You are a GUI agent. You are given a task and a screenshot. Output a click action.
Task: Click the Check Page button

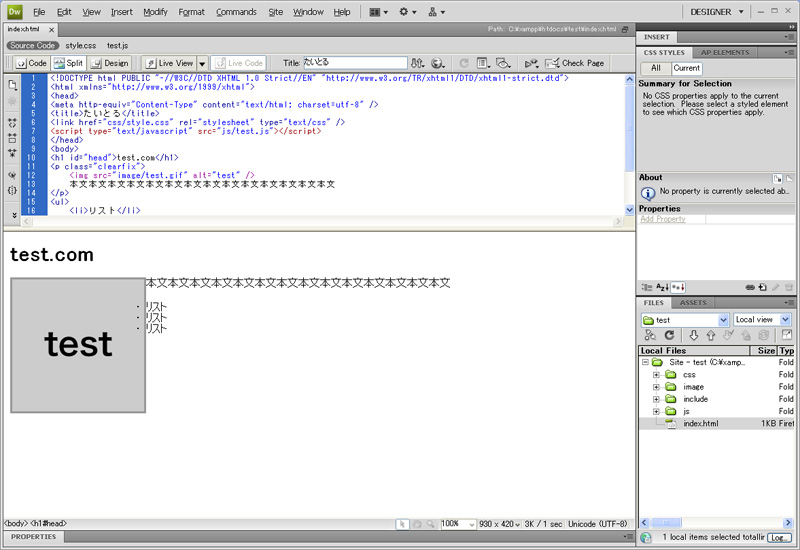(574, 63)
